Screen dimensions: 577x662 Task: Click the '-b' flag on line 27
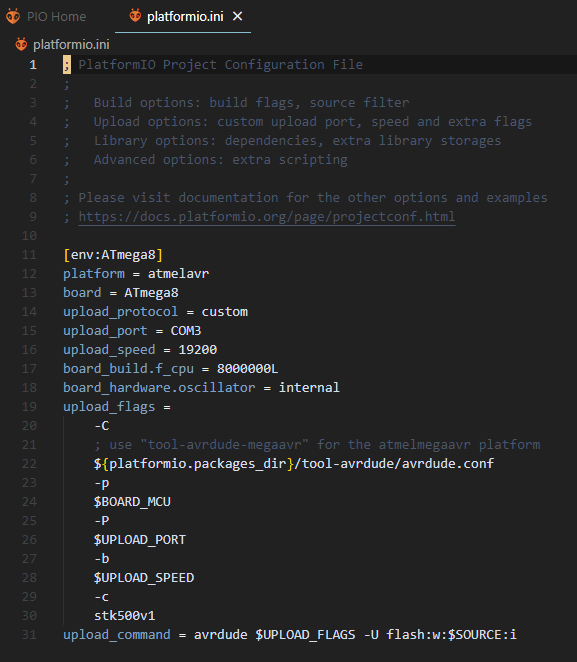[x=102, y=559]
